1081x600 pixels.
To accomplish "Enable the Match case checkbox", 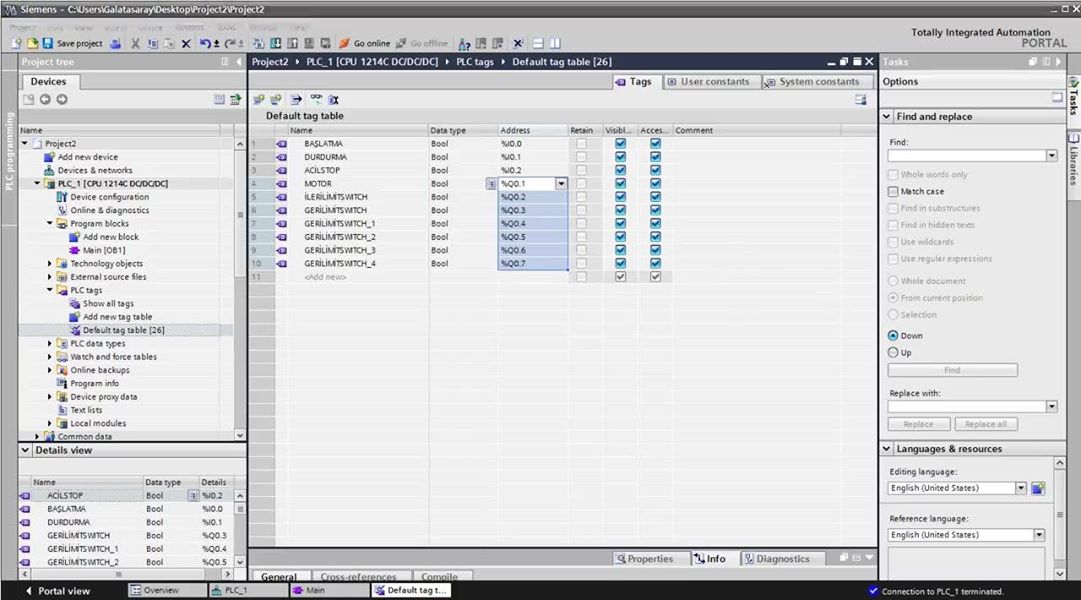I will click(x=893, y=192).
